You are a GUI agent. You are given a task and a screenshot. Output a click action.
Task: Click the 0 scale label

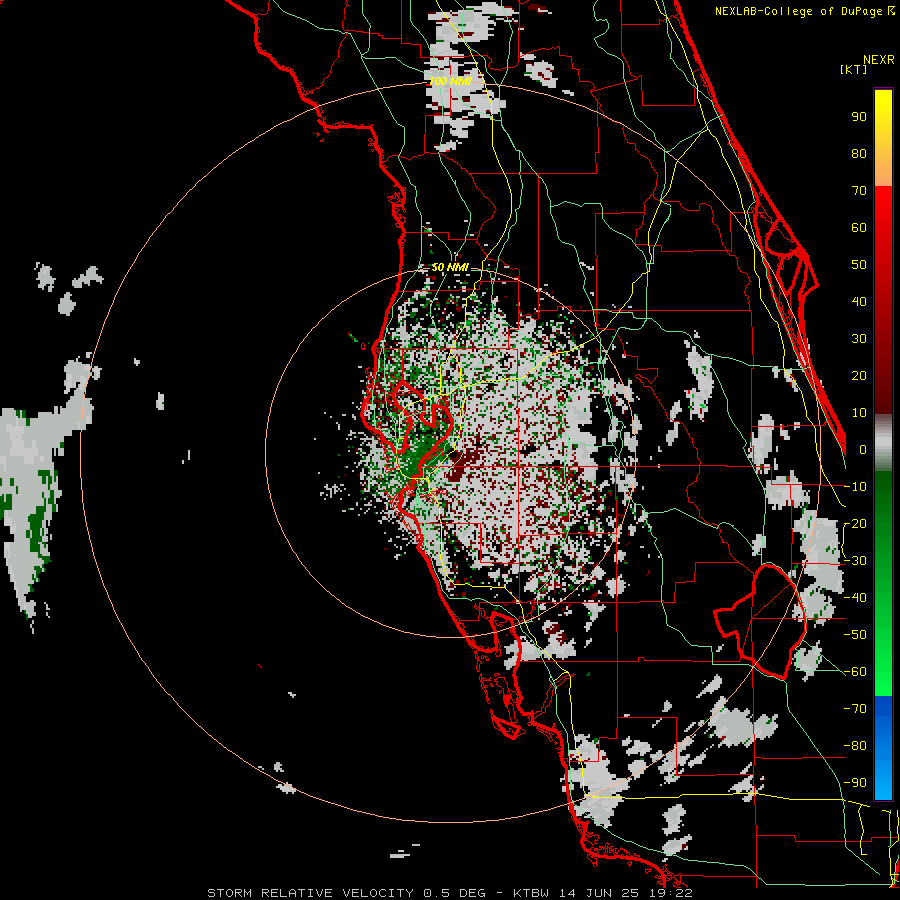click(x=863, y=450)
